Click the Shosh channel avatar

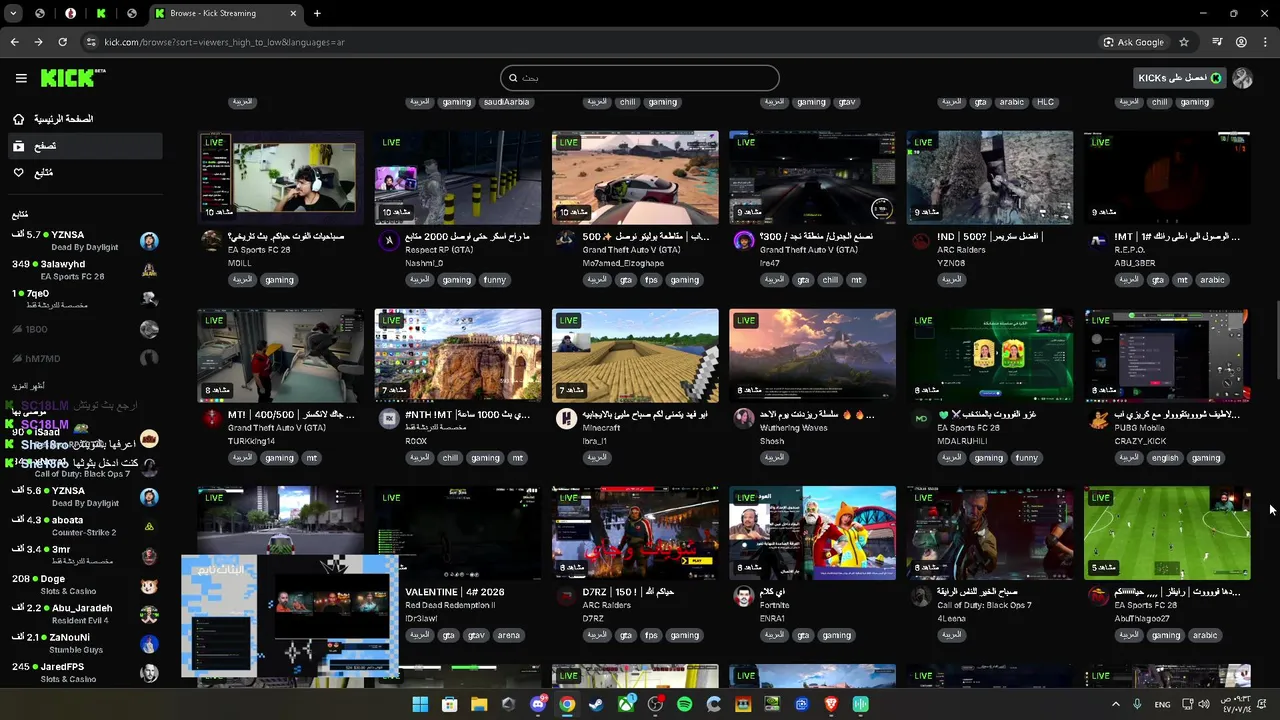click(x=743, y=419)
